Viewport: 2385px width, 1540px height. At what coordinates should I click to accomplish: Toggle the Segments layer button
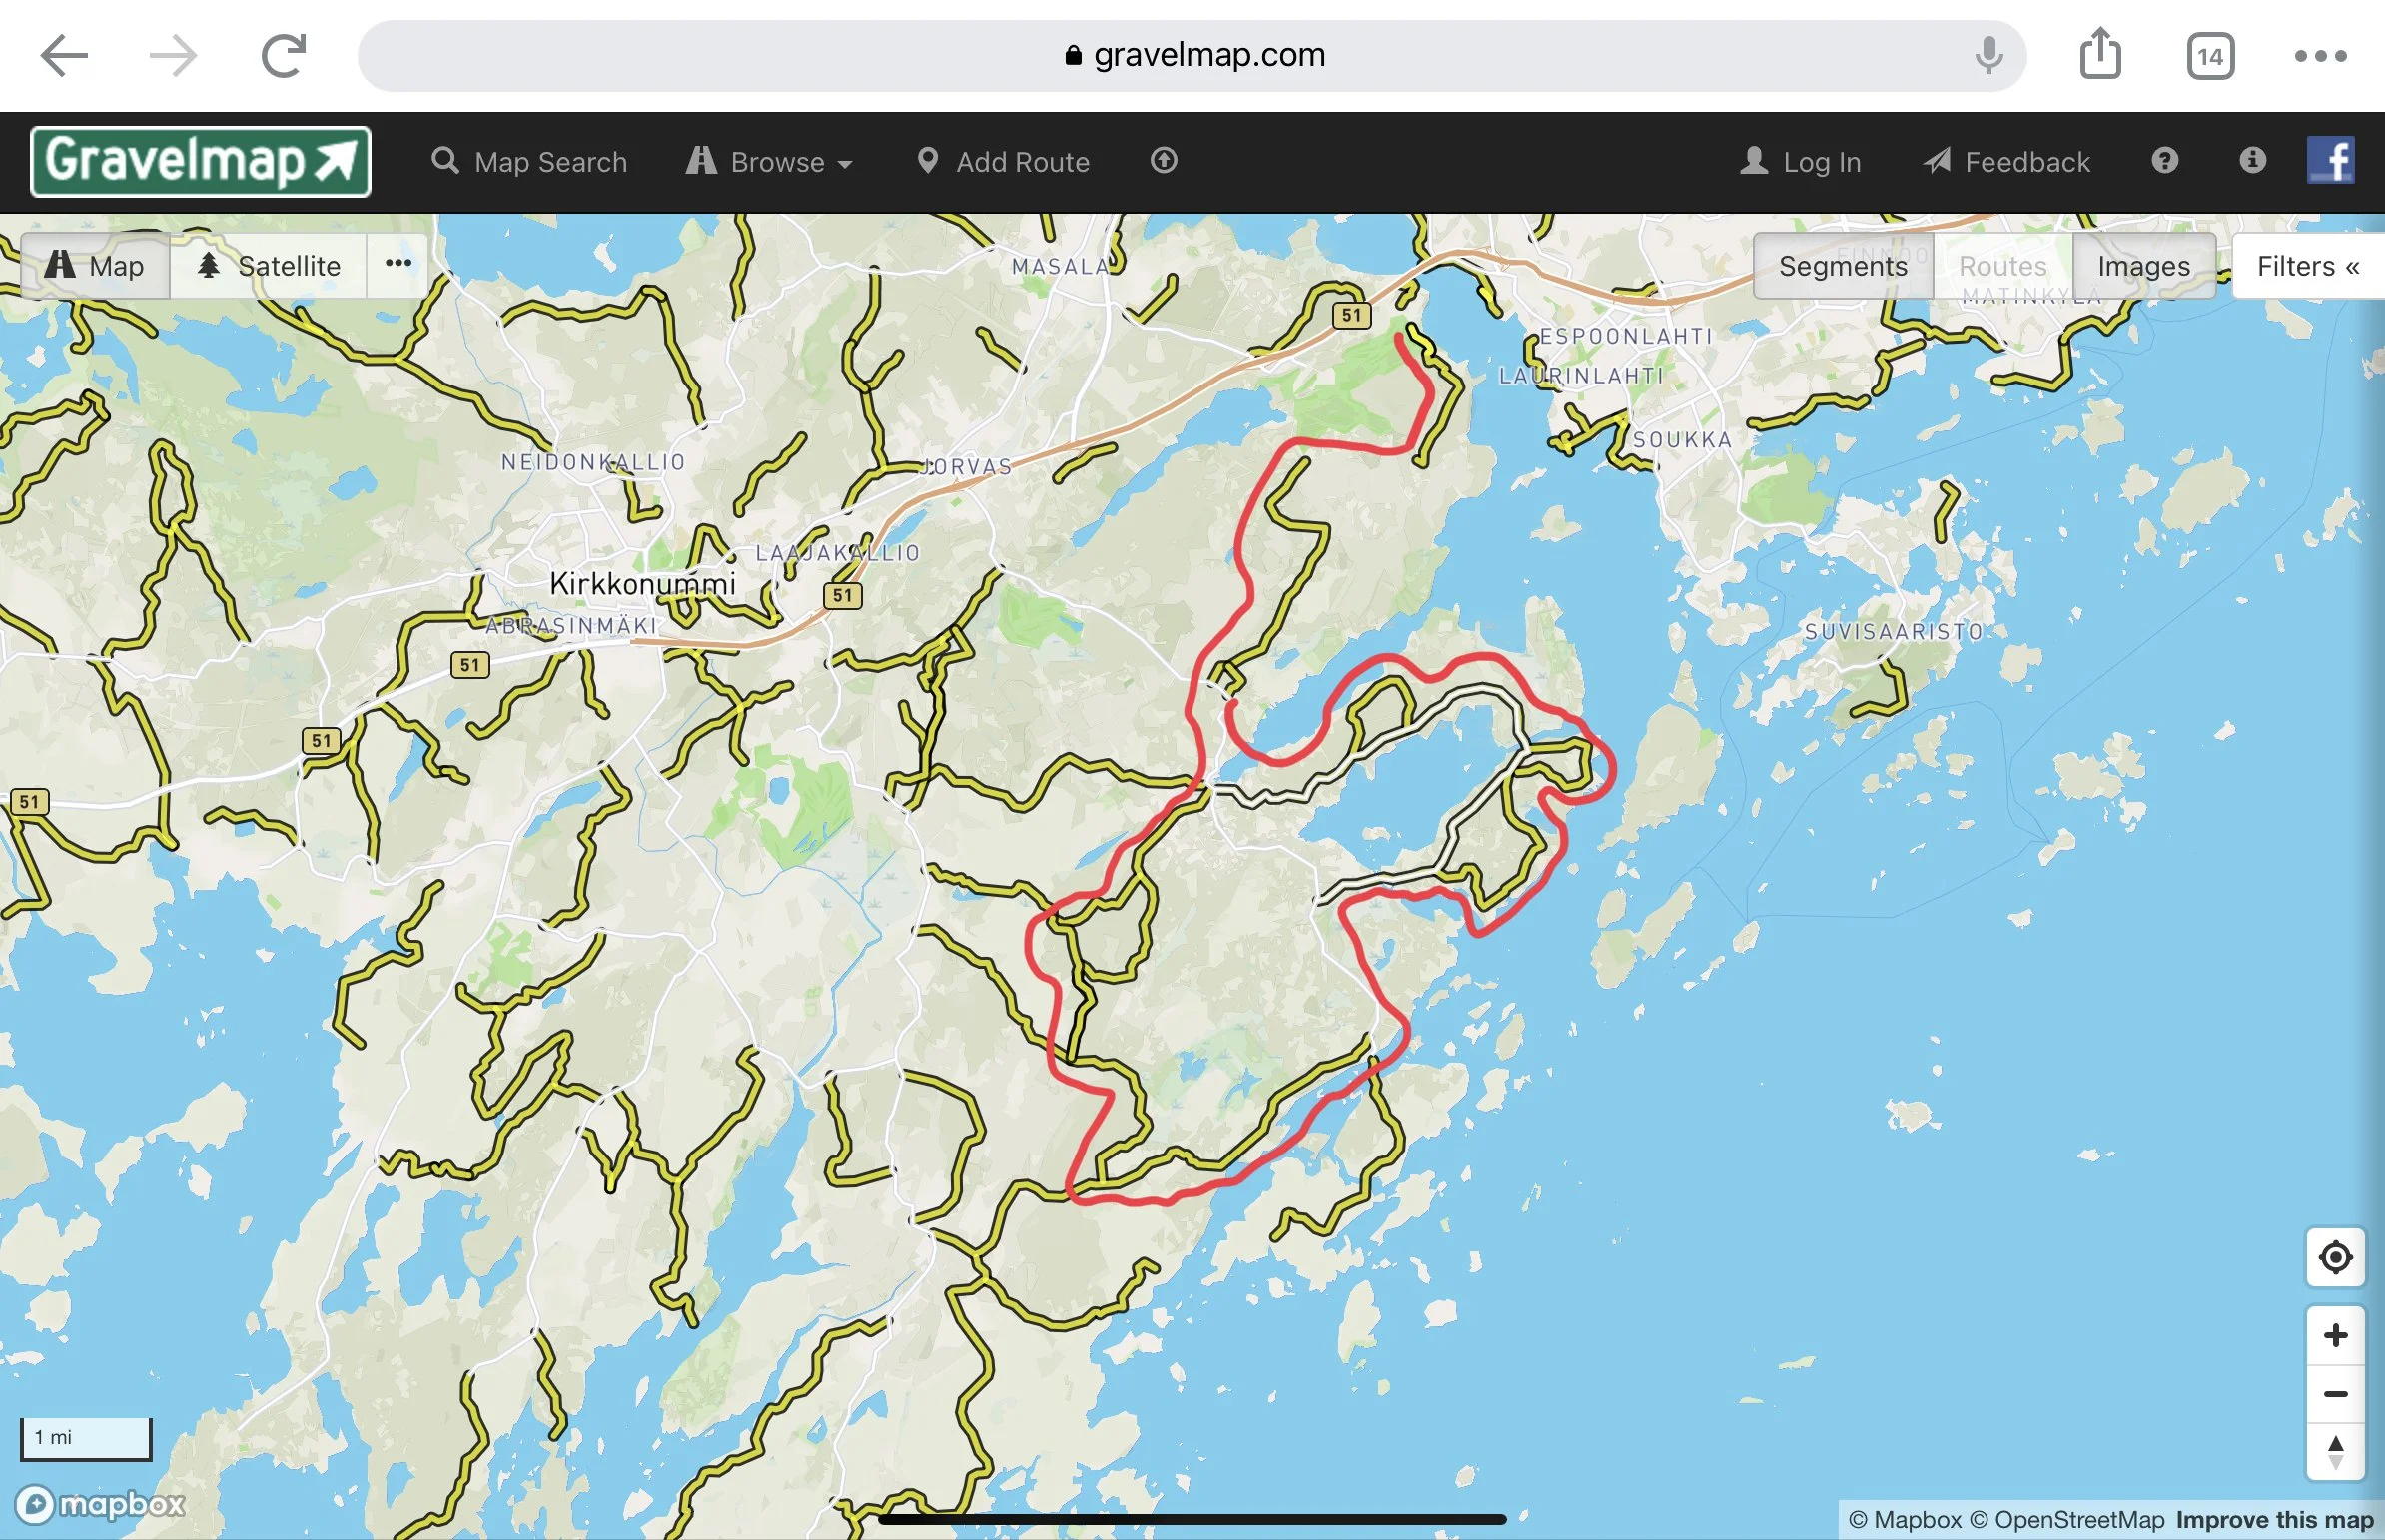tap(1842, 266)
